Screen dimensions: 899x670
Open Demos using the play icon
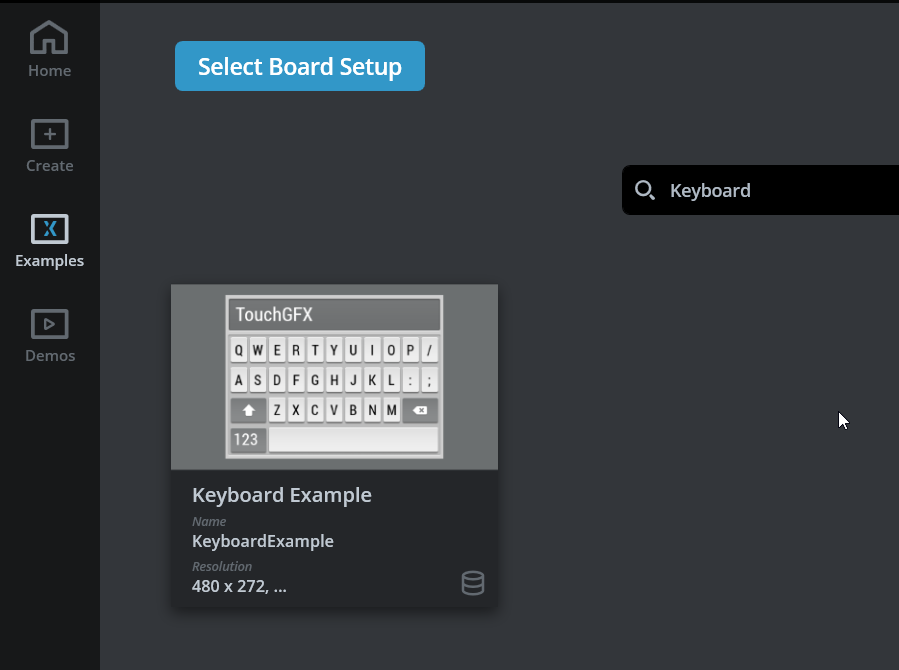click(x=49, y=322)
